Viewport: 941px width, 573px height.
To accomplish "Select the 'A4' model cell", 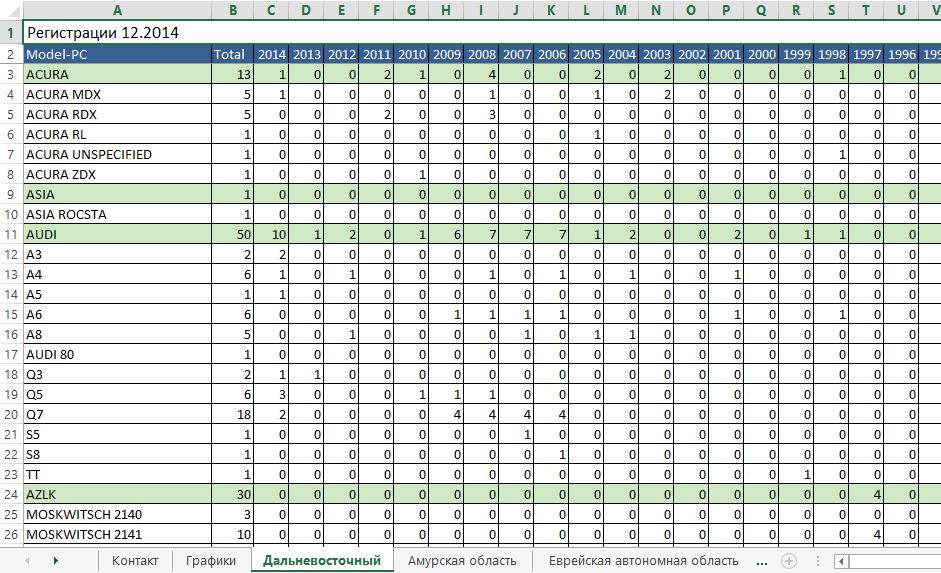I will pos(117,275).
